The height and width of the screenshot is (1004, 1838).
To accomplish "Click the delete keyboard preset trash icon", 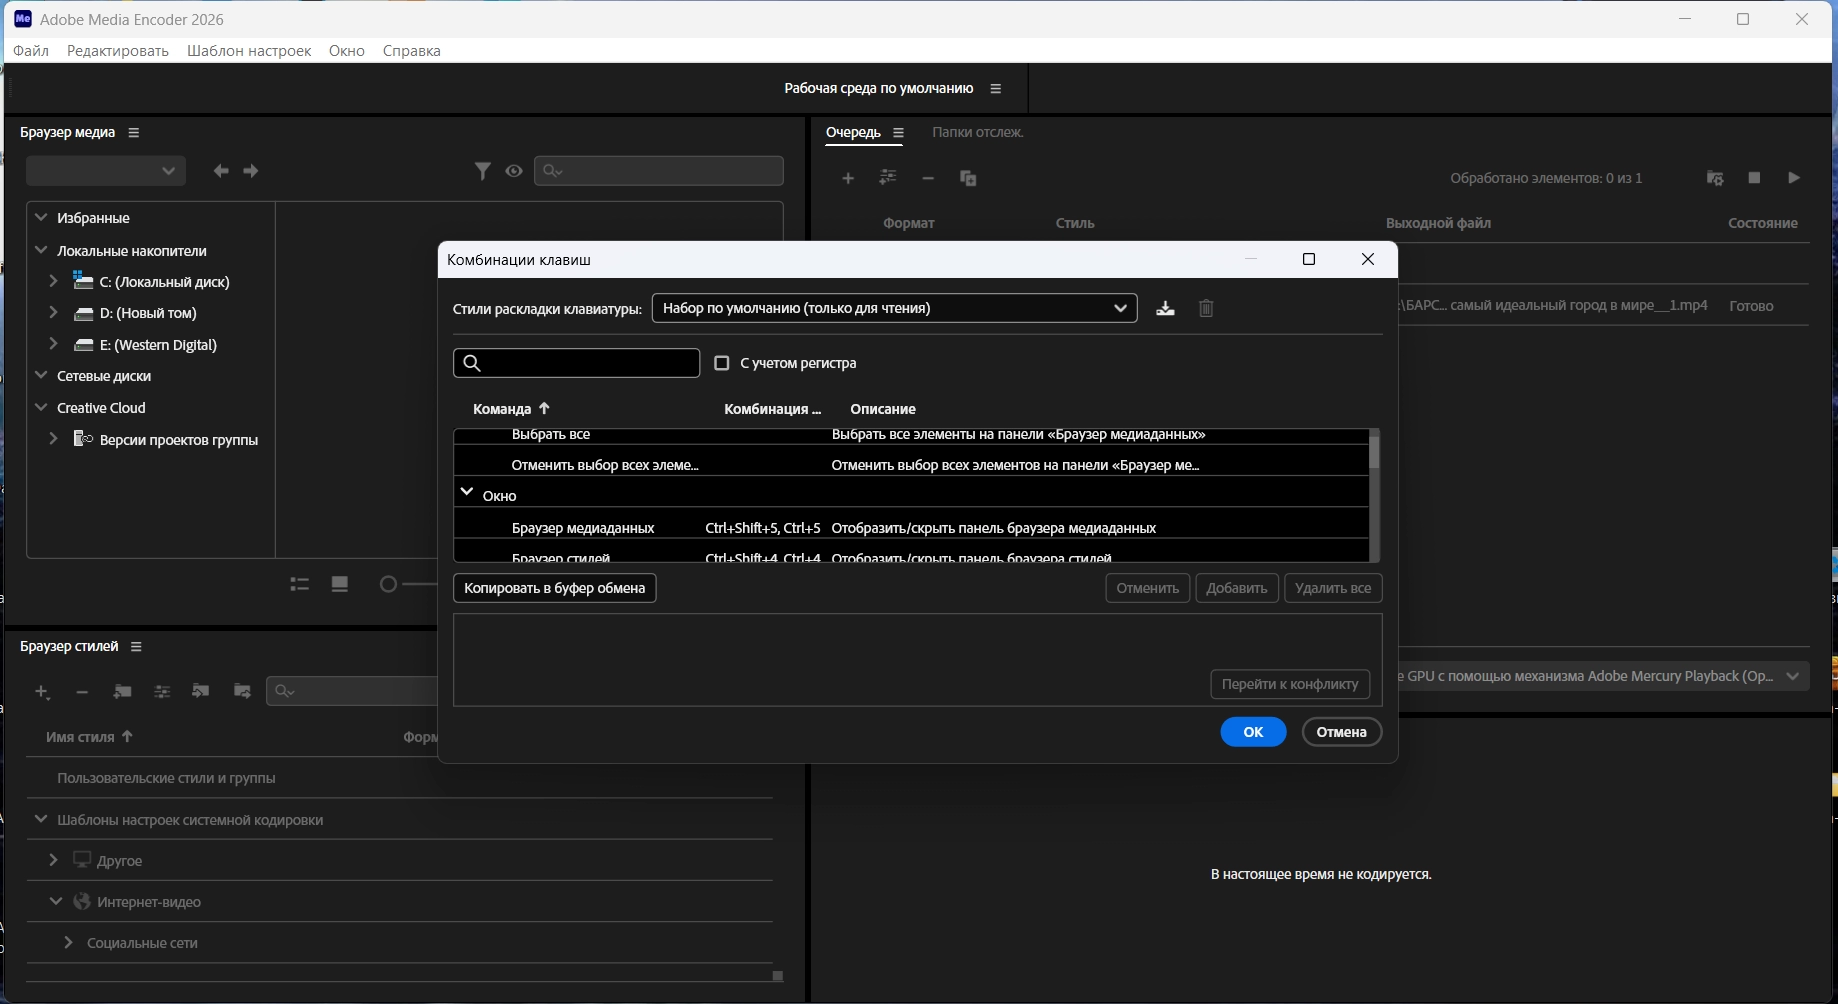I will tap(1206, 308).
